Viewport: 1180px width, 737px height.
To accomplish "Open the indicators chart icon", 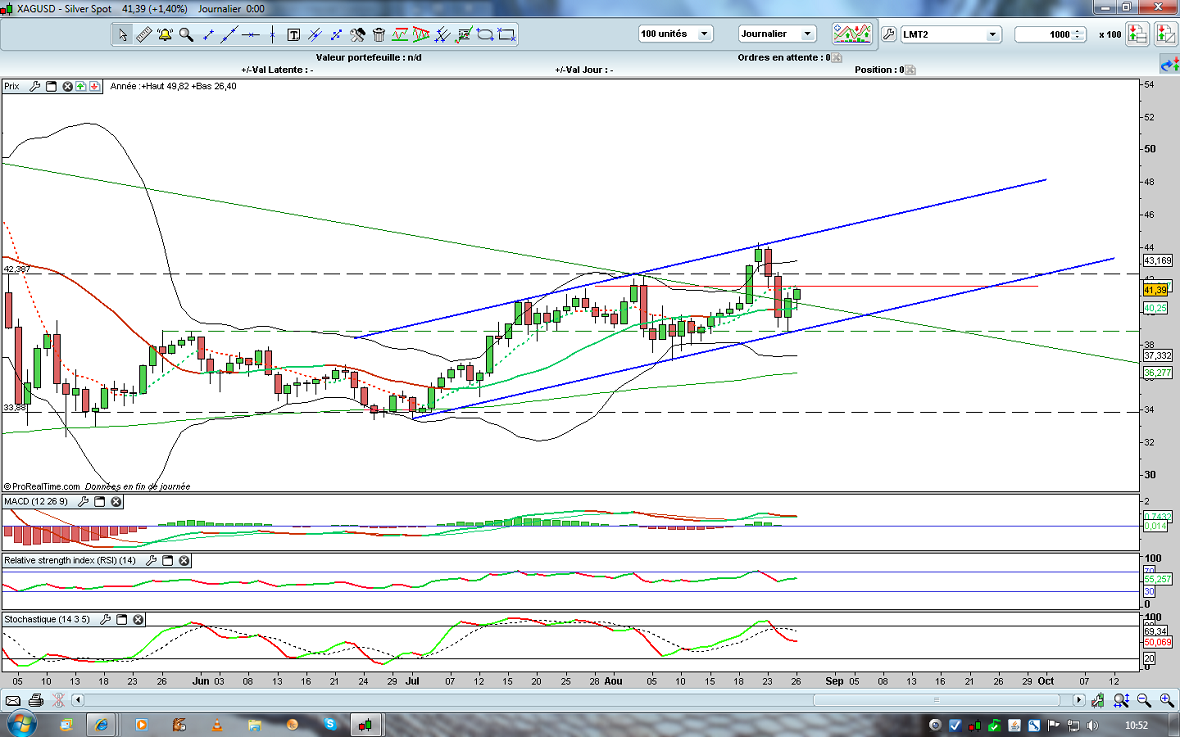I will 851,33.
